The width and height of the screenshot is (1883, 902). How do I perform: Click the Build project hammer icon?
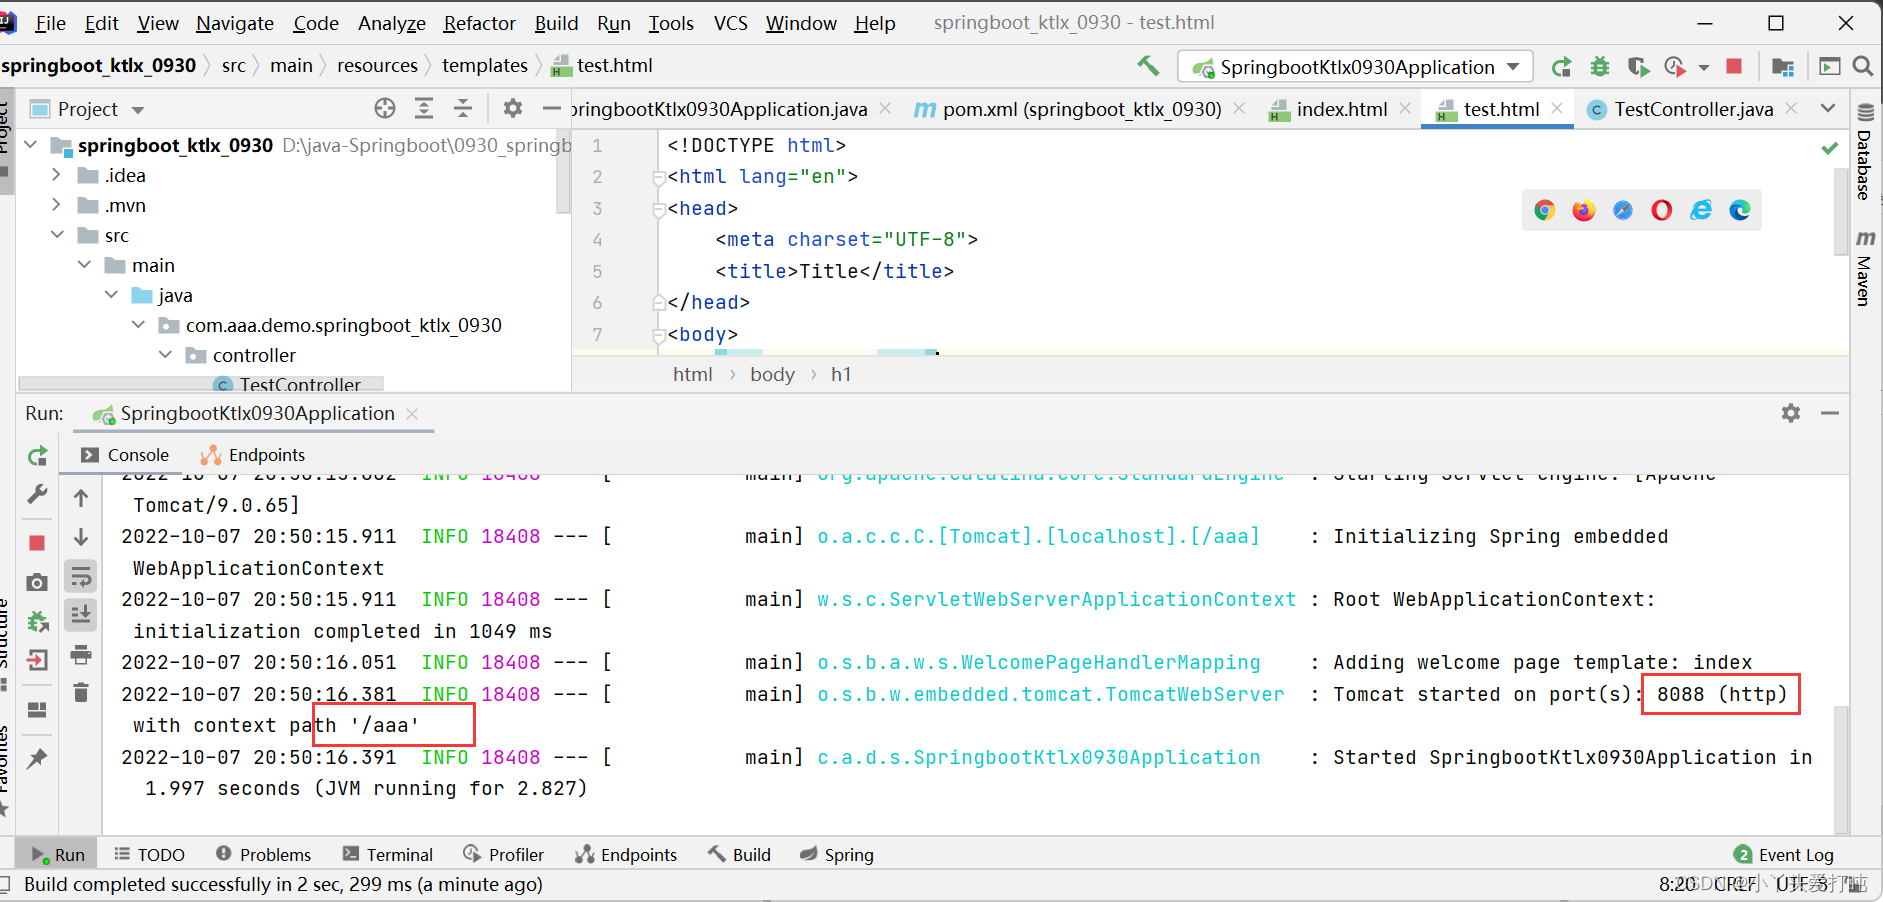click(x=1148, y=66)
